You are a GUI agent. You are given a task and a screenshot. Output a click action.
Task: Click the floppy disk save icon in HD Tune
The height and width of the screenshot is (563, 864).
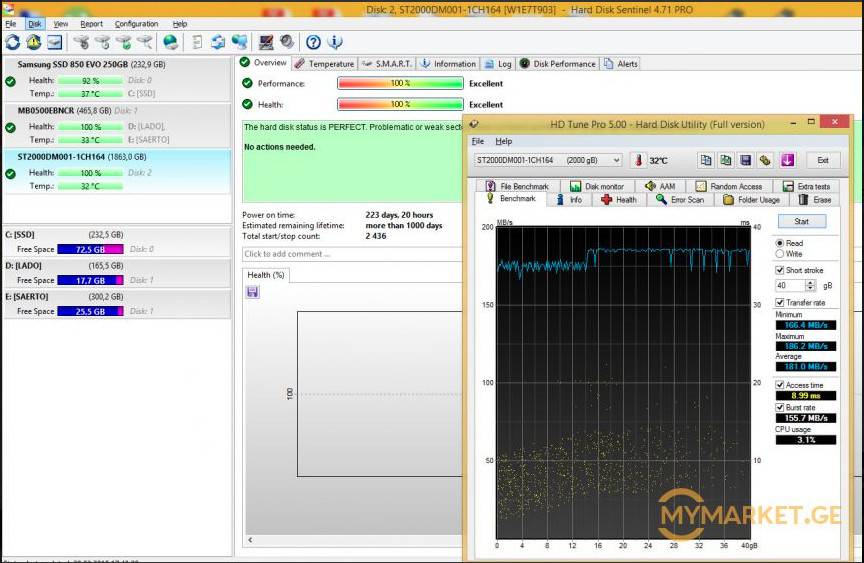click(x=746, y=160)
